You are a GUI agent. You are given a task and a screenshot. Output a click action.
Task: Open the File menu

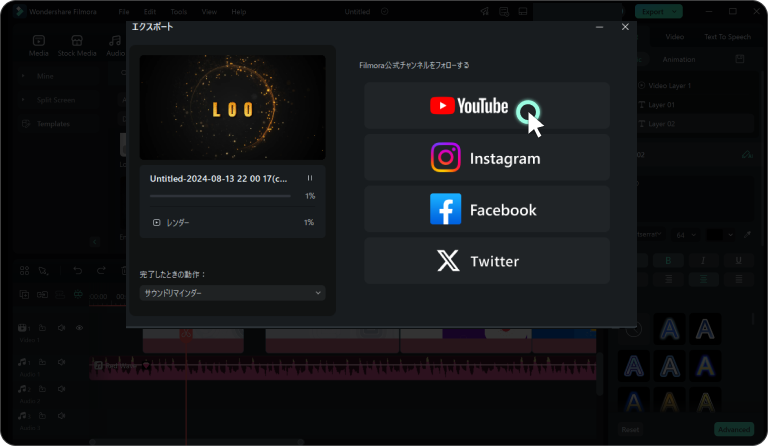point(124,12)
